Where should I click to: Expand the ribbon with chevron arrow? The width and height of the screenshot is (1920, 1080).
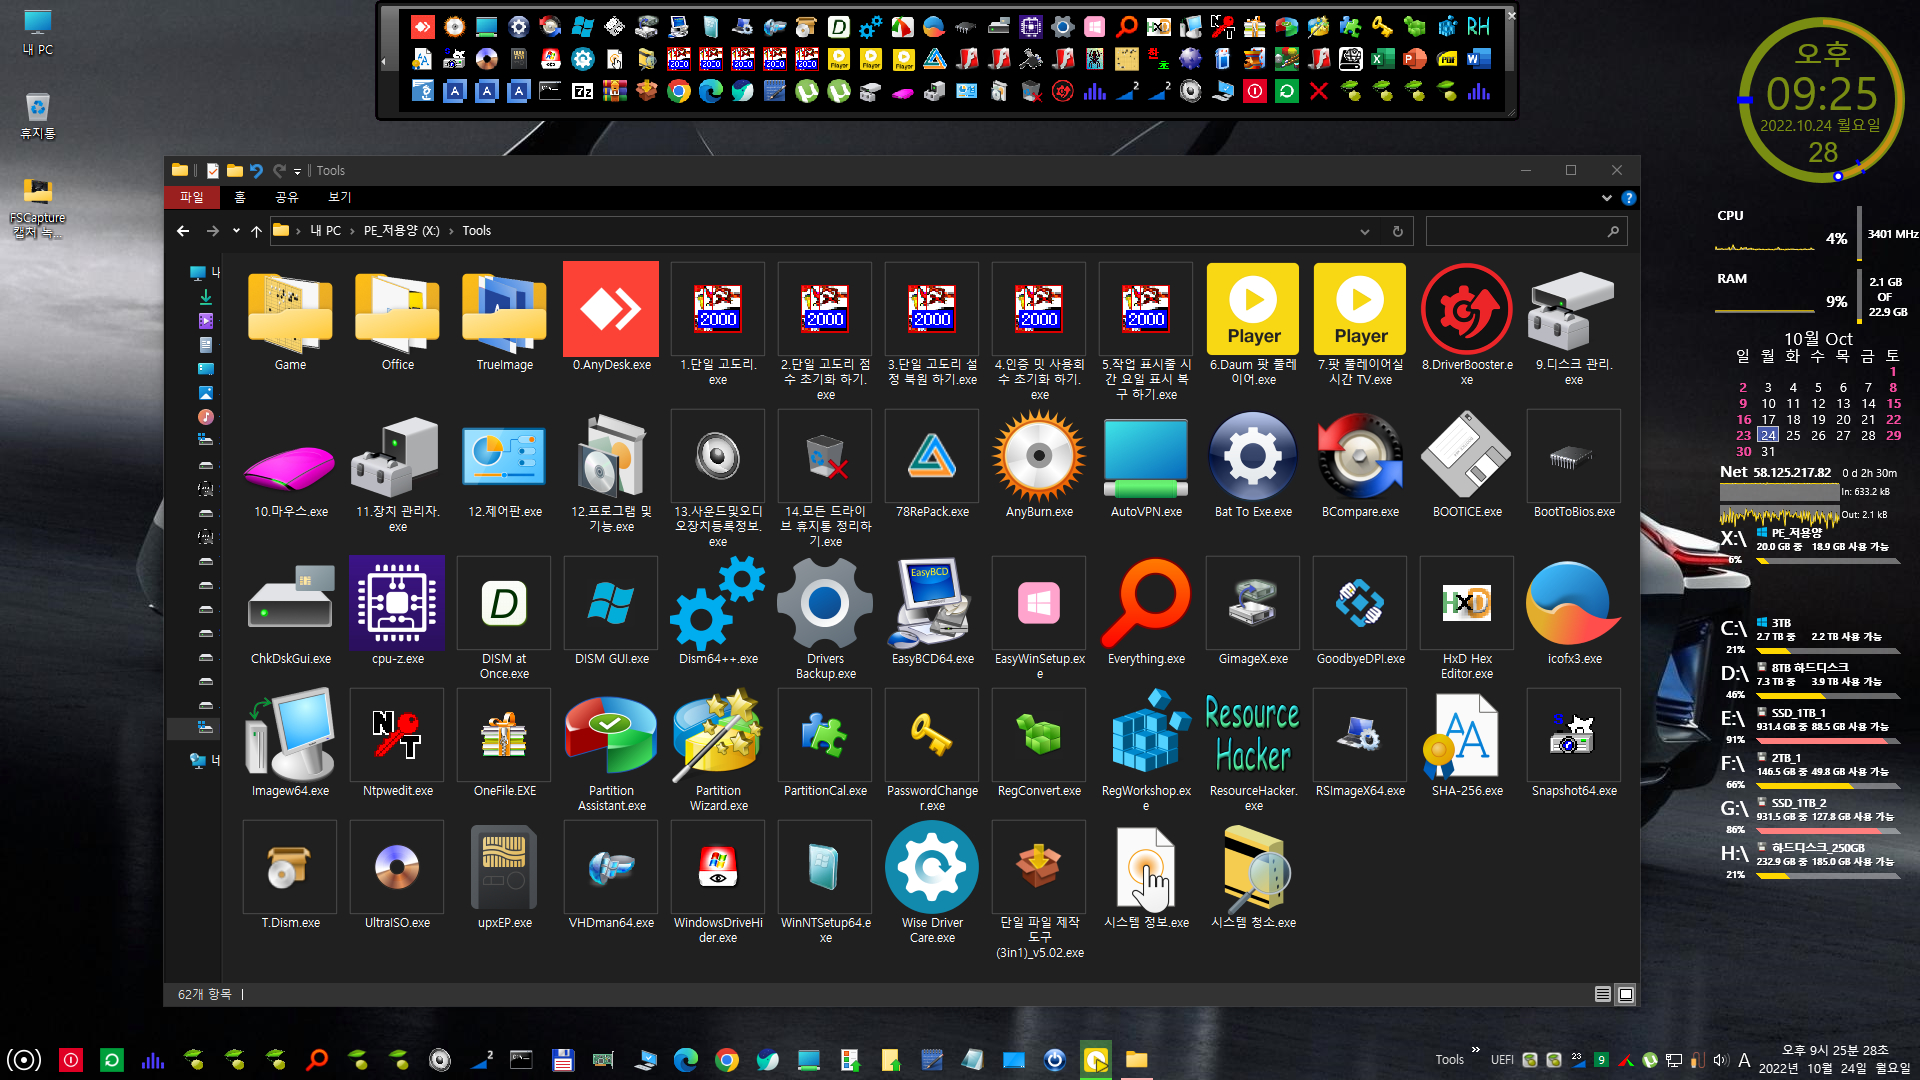pyautogui.click(x=1606, y=198)
